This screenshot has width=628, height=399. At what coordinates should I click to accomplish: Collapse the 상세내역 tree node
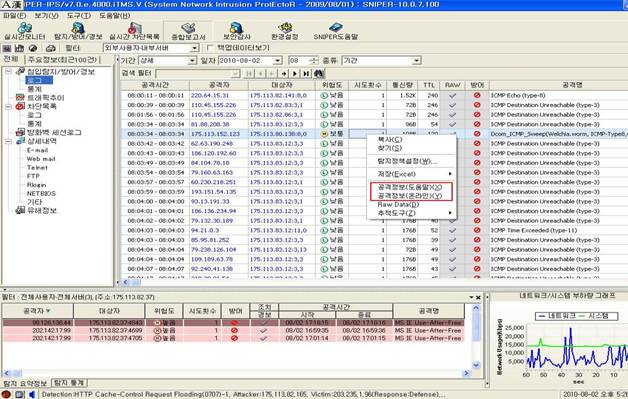click(8, 141)
